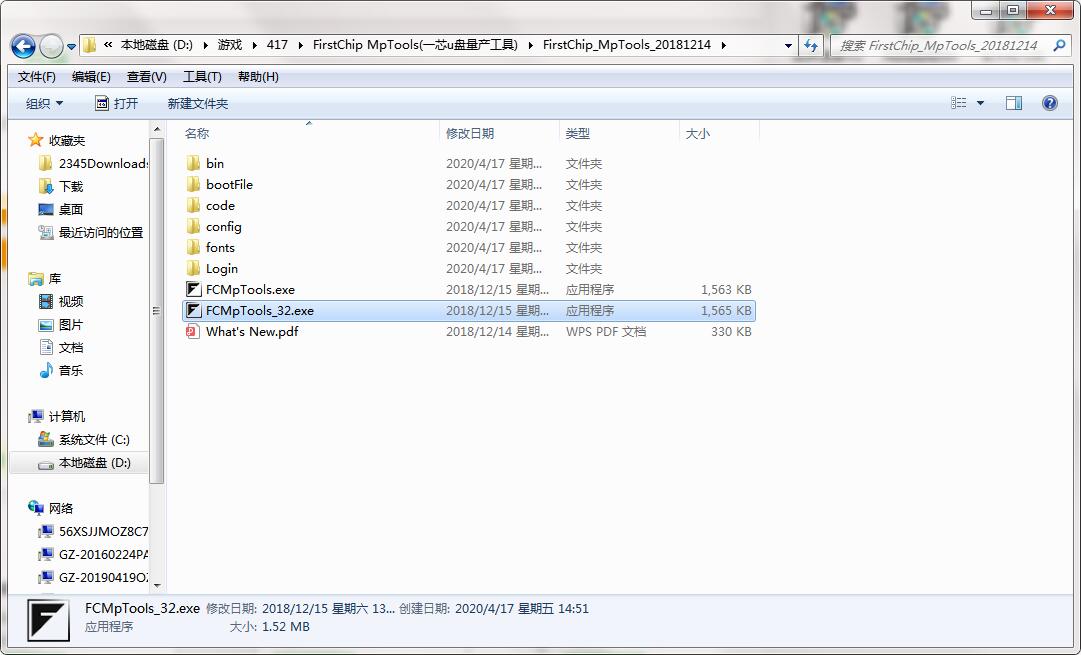The image size is (1081, 655).
Task: Click the search magnifier icon
Action: tap(1060, 46)
